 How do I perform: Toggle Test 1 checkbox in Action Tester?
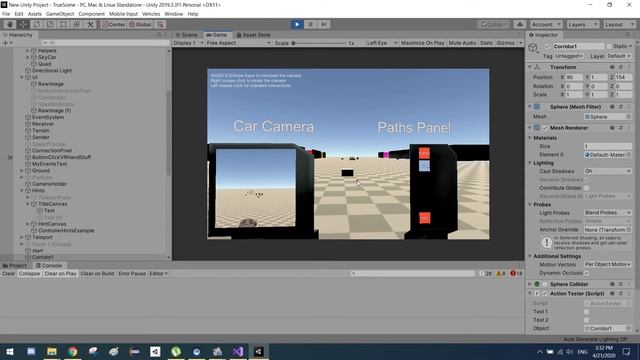click(587, 312)
